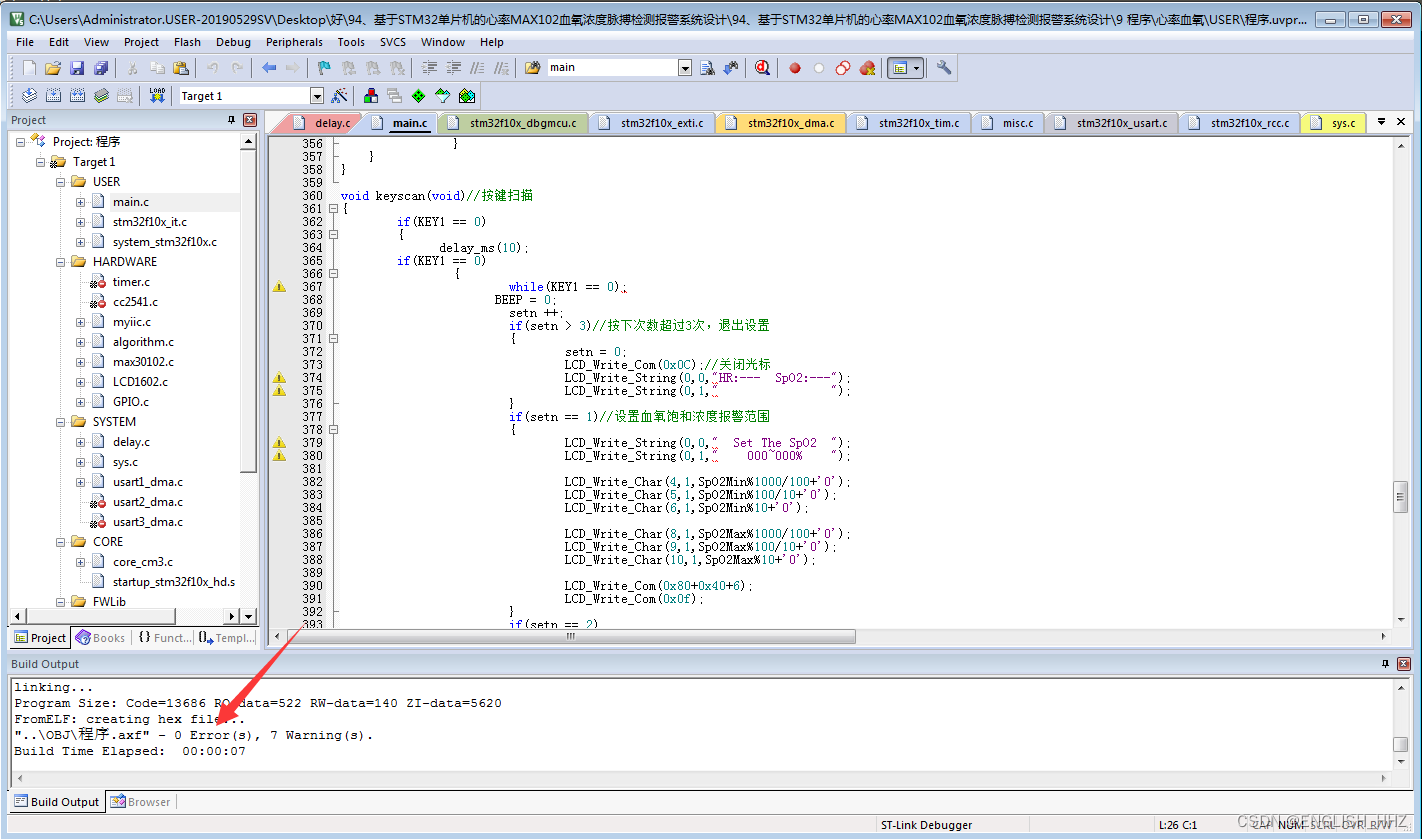Open the Peripherals menu
Viewport: 1422px width, 839px height.
pyautogui.click(x=294, y=42)
